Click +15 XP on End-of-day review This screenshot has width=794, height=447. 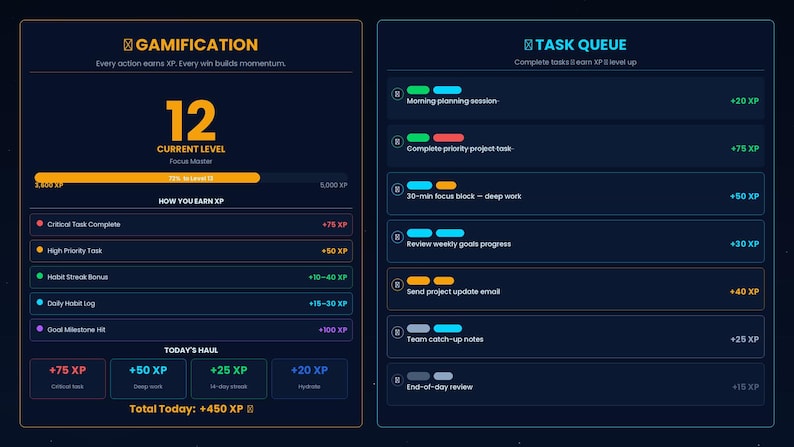tap(745, 387)
